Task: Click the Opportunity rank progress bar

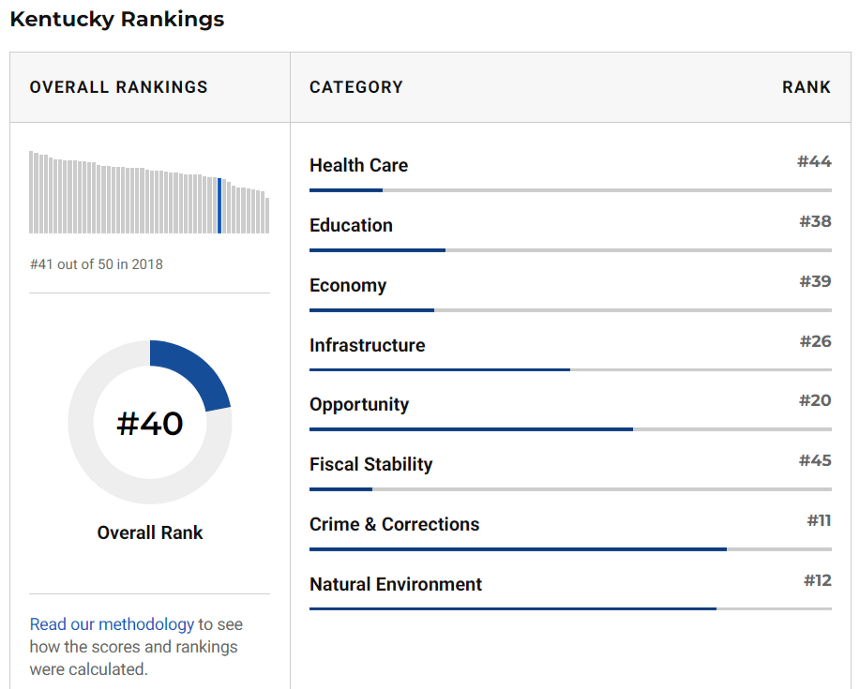Action: (x=570, y=430)
